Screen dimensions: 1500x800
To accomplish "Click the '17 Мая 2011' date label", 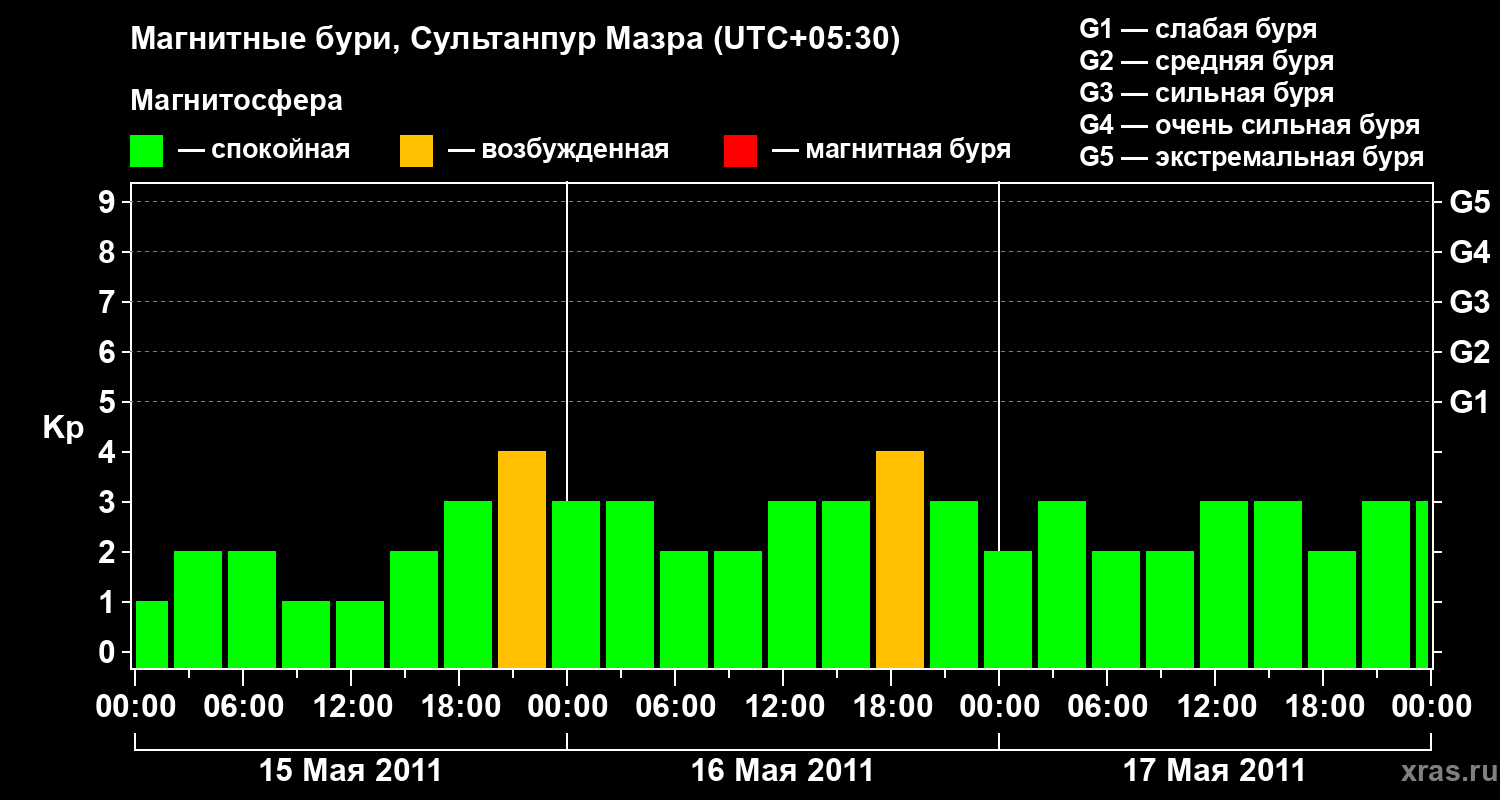I will tap(1214, 770).
